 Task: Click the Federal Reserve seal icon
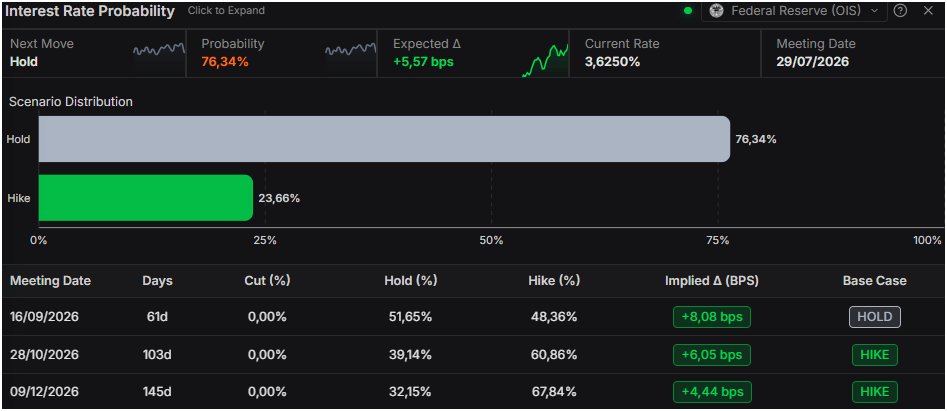pos(716,11)
